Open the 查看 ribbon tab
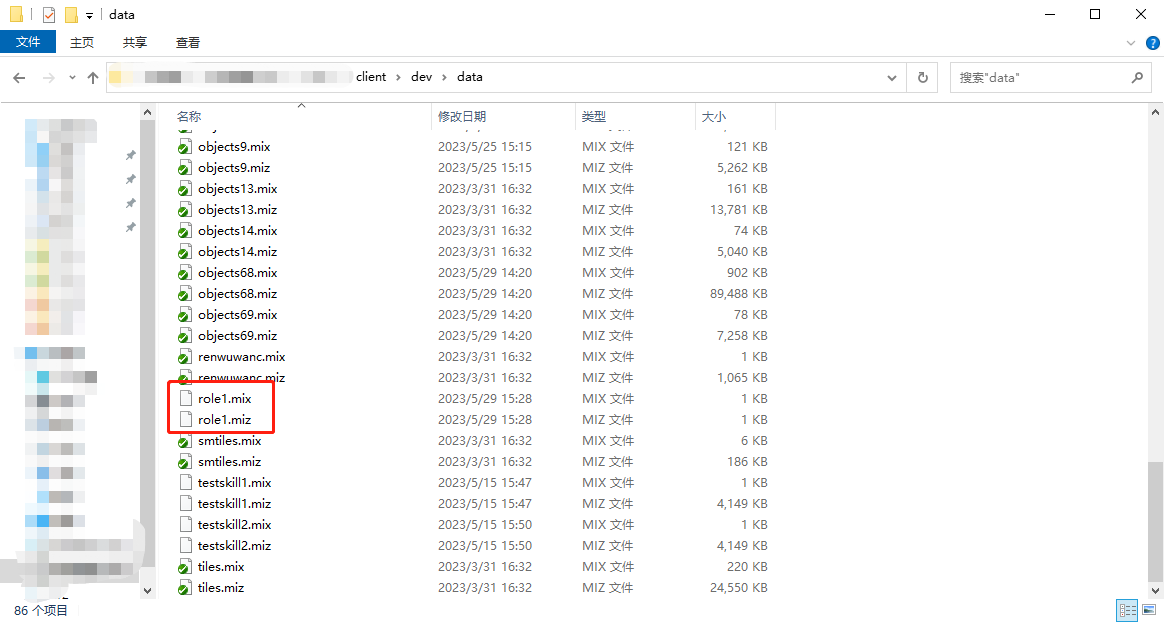Image resolution: width=1164 pixels, height=622 pixels. pyautogui.click(x=188, y=42)
